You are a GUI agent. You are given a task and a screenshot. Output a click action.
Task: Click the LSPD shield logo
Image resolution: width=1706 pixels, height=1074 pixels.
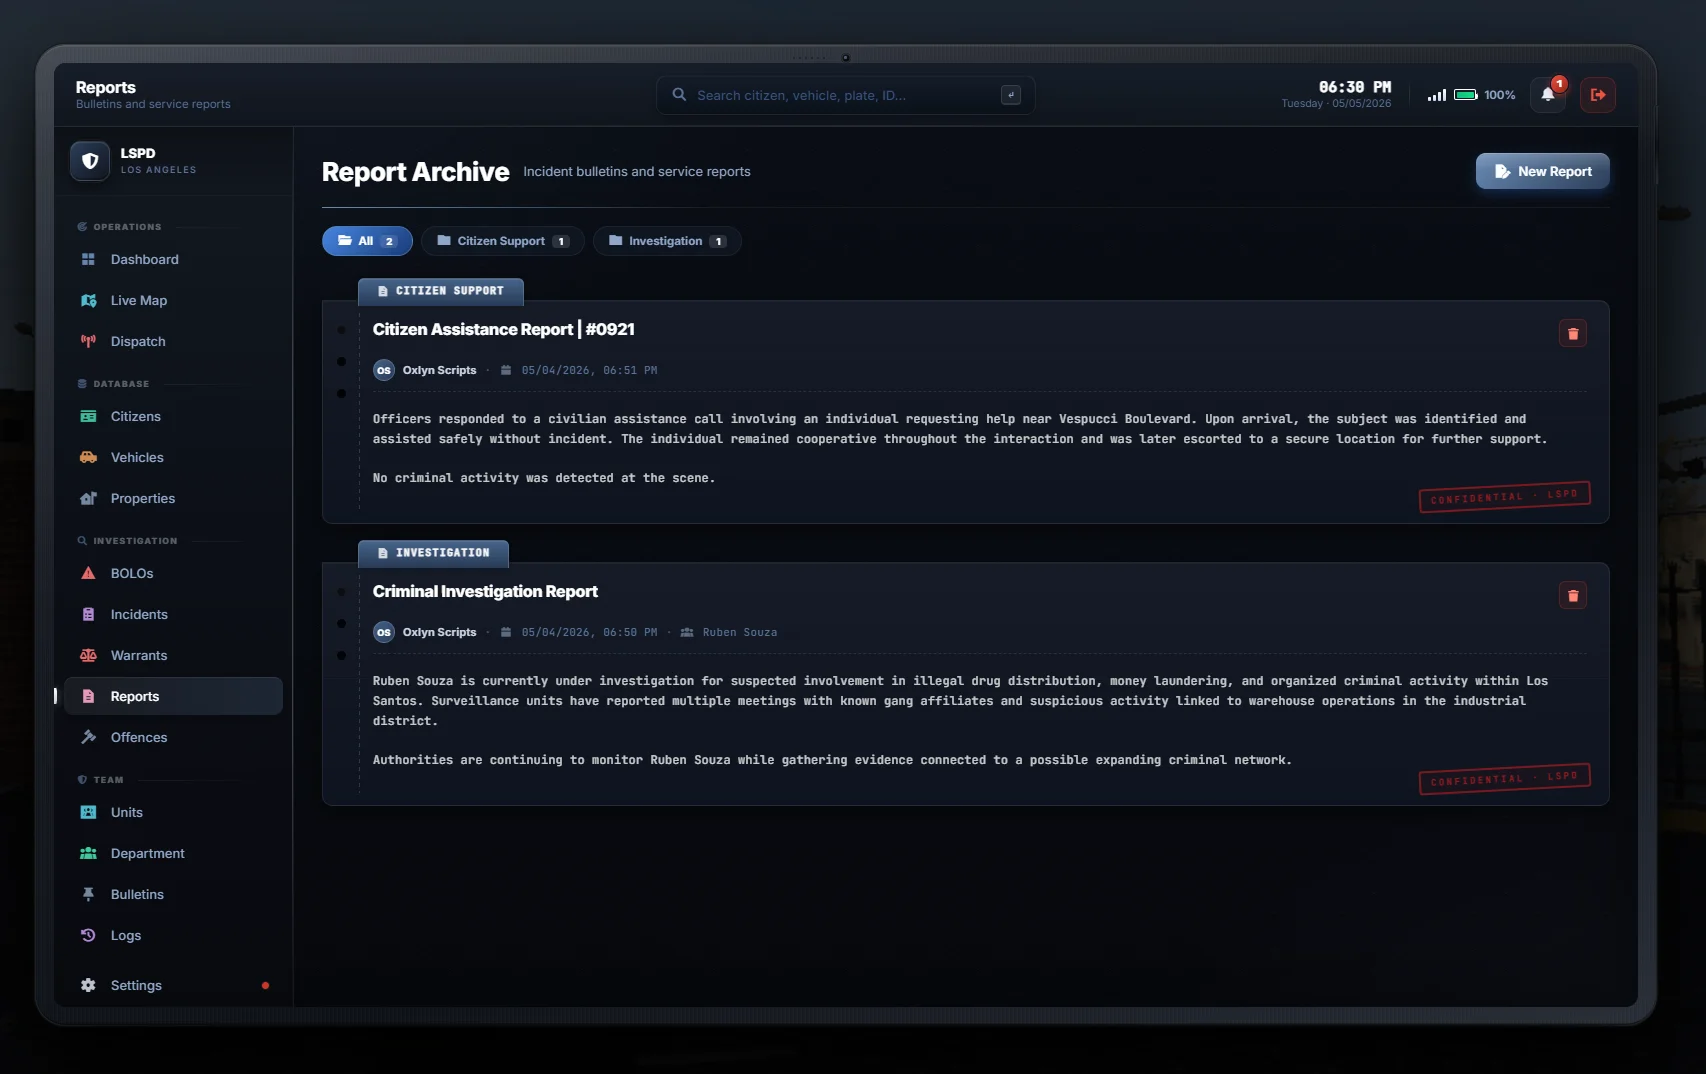click(x=90, y=161)
